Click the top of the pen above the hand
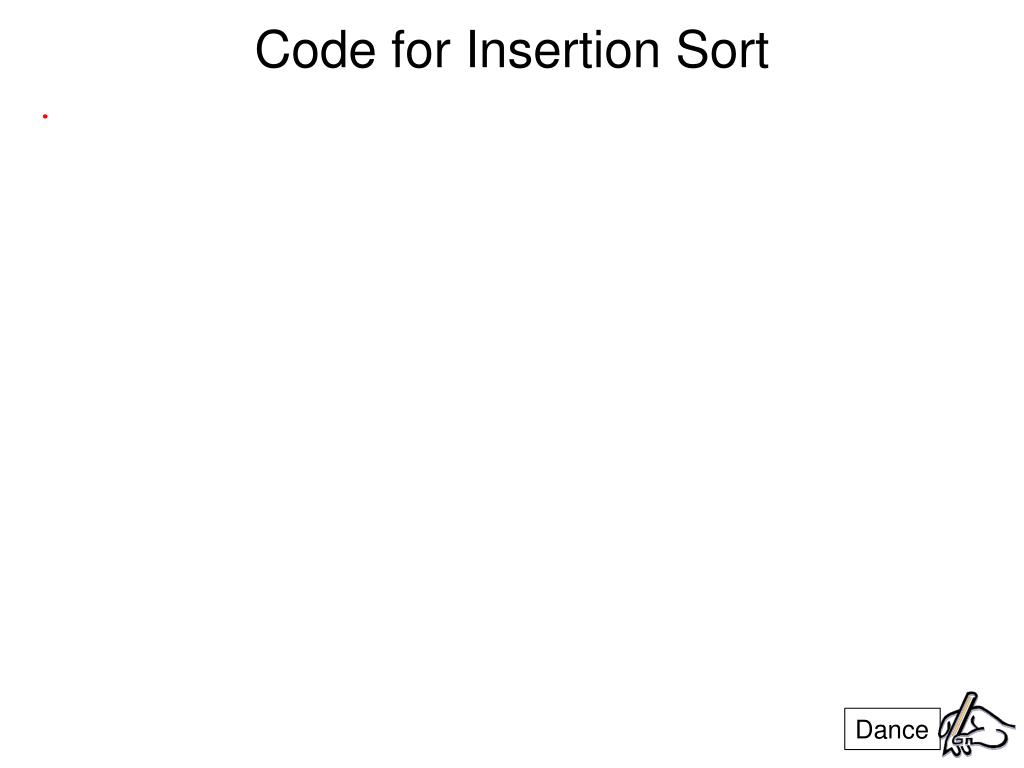The height and width of the screenshot is (768, 1024). click(x=971, y=696)
